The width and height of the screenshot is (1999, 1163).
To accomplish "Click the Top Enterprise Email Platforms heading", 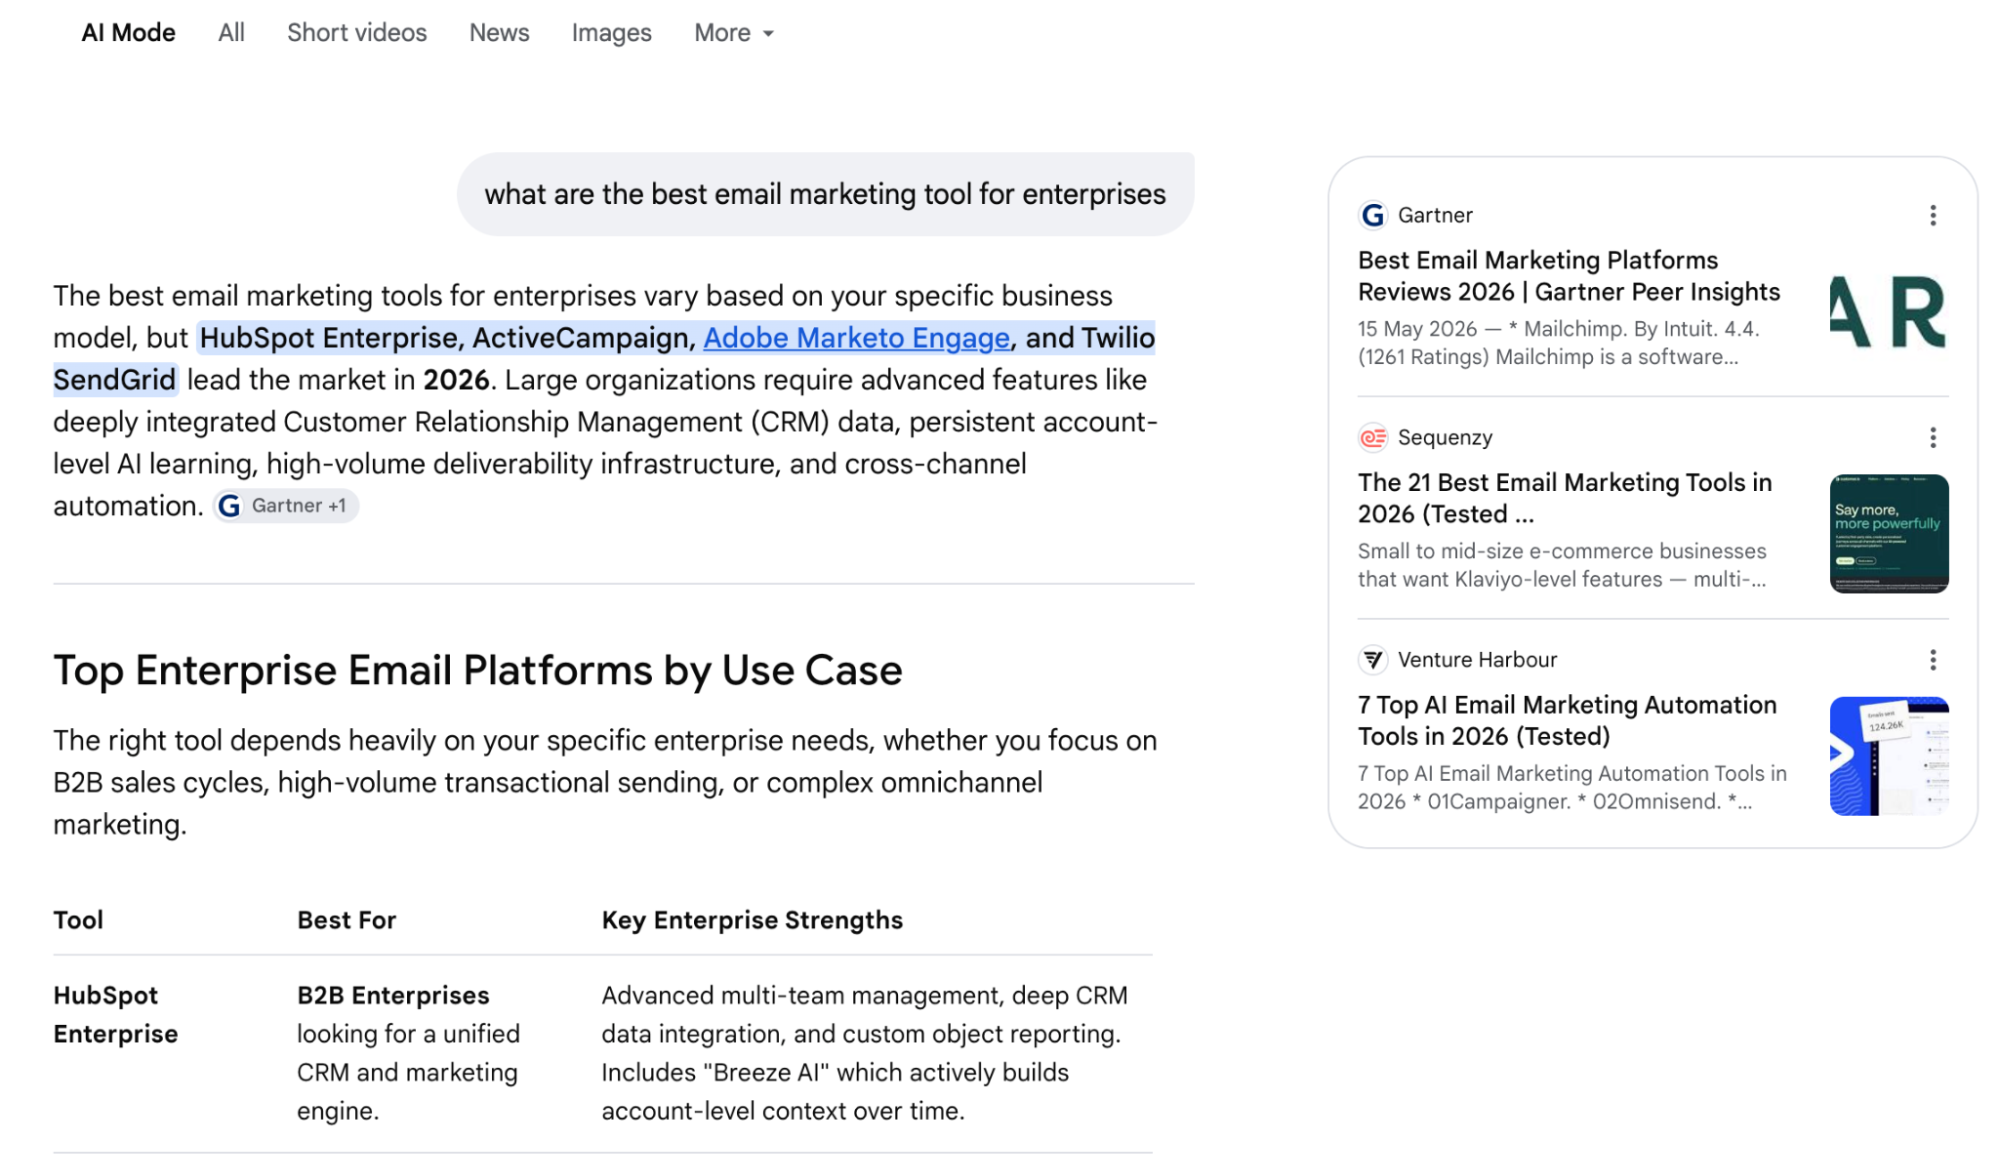I will point(478,670).
